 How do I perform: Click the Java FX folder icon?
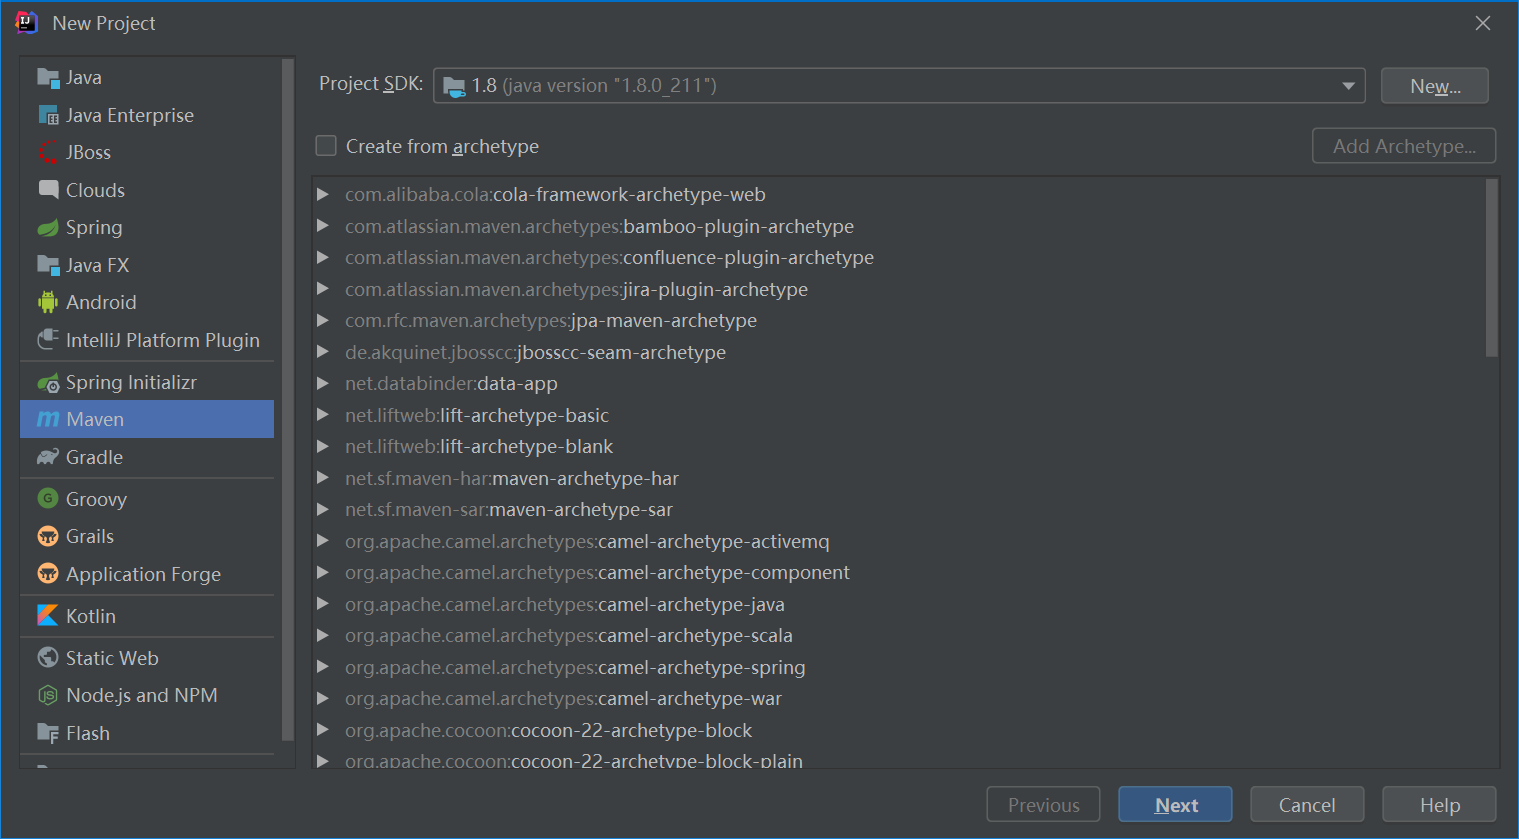pyautogui.click(x=48, y=265)
